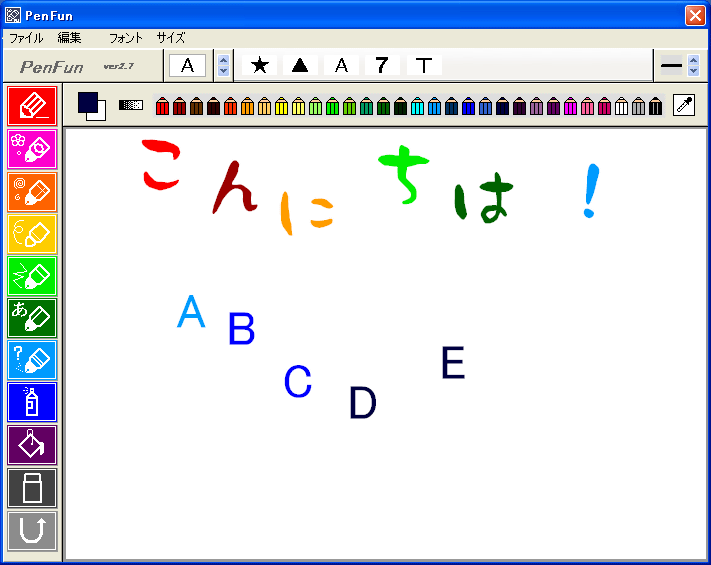Increase line thickness with the up arrow
711x565 pixels.
693,60
